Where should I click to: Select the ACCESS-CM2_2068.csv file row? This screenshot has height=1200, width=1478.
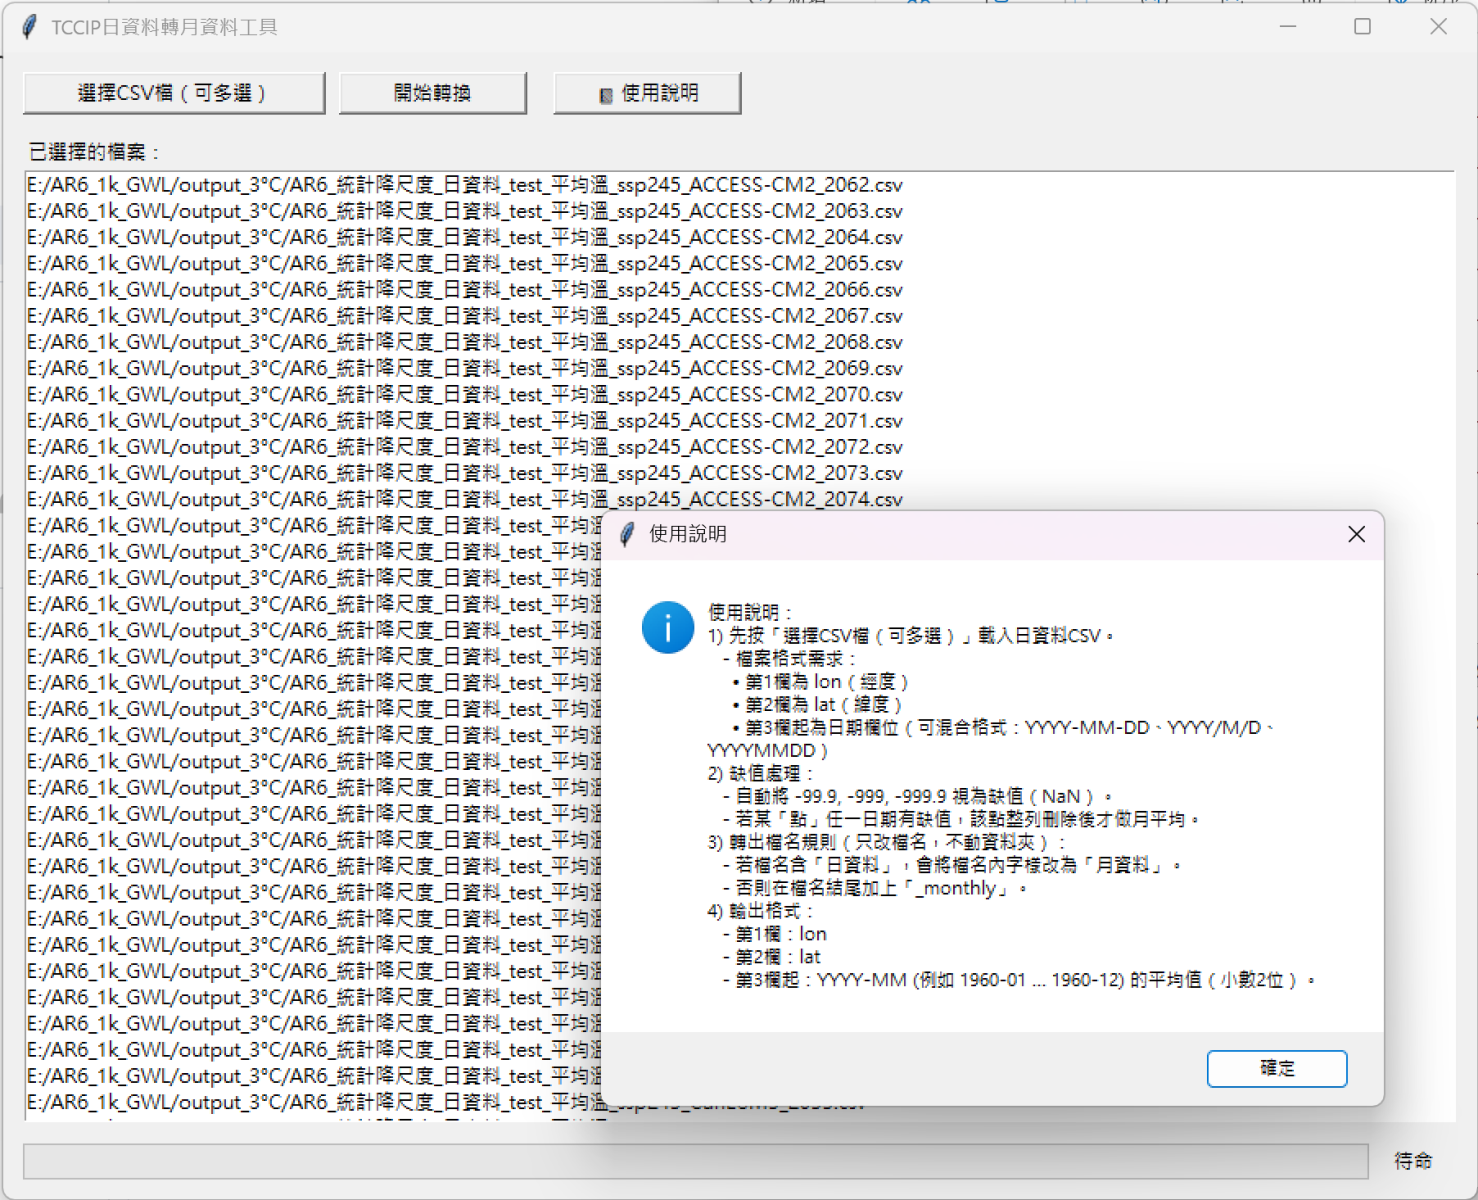465,342
